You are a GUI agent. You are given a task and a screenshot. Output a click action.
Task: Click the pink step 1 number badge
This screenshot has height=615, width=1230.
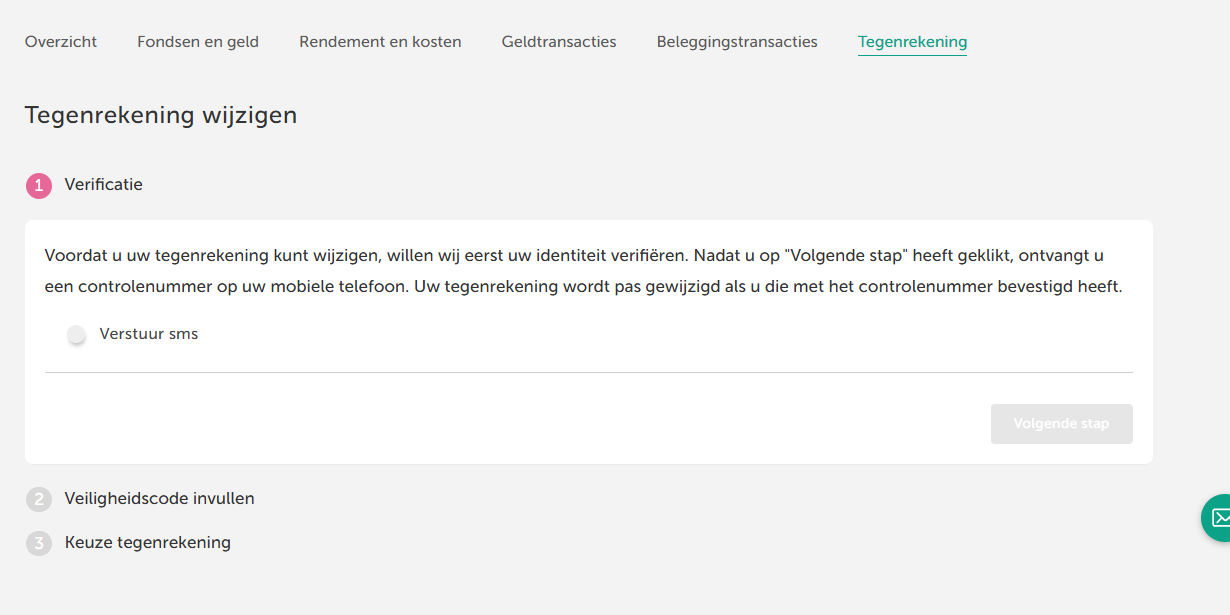point(38,185)
